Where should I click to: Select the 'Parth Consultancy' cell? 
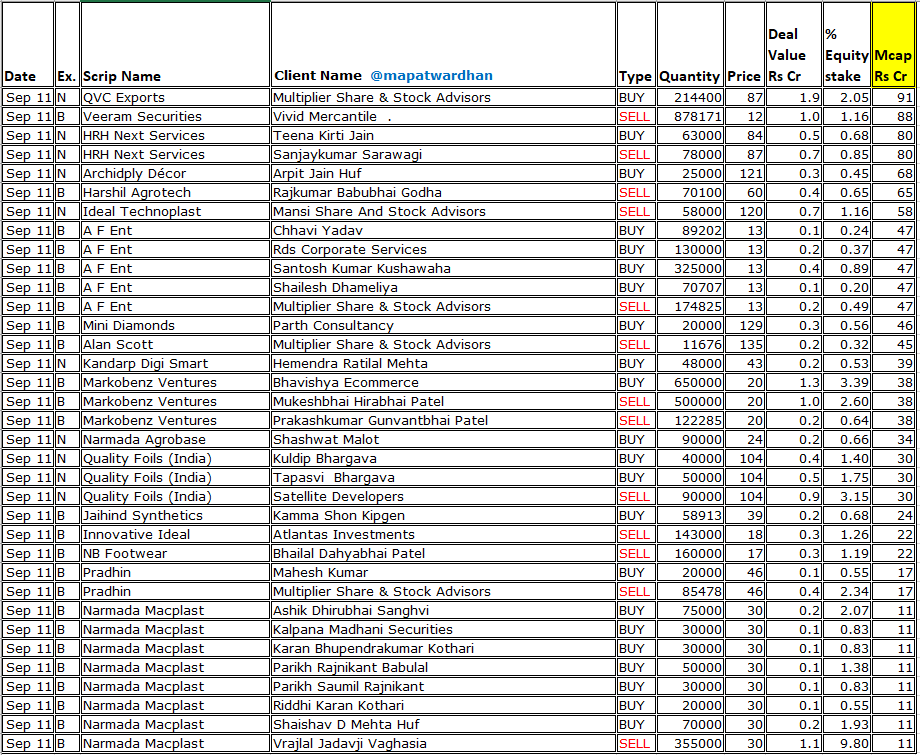(x=443, y=326)
